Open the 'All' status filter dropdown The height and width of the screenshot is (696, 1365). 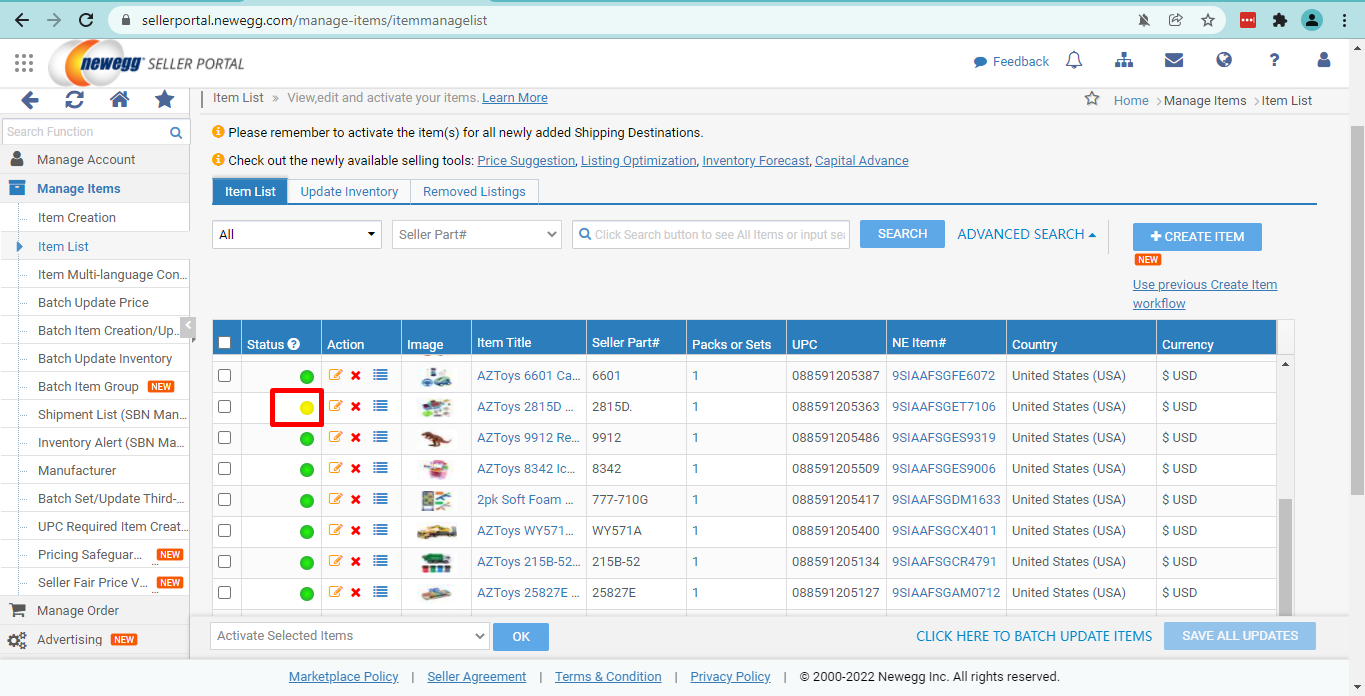coord(297,234)
